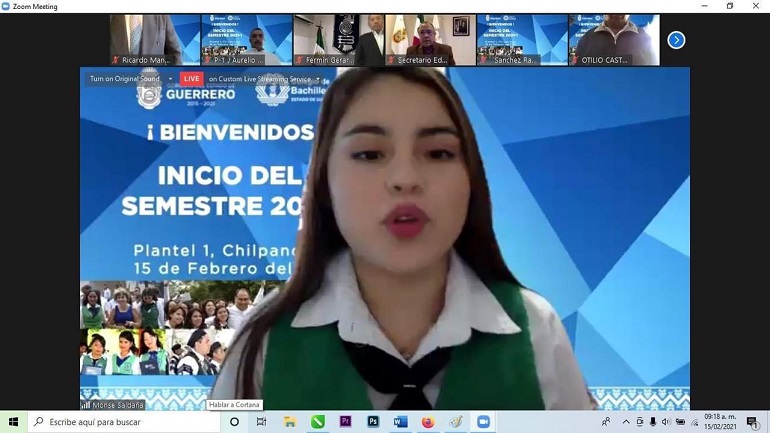Click the Zoom Meeting title bar app icon
This screenshot has width=770, height=433.
[5, 6]
